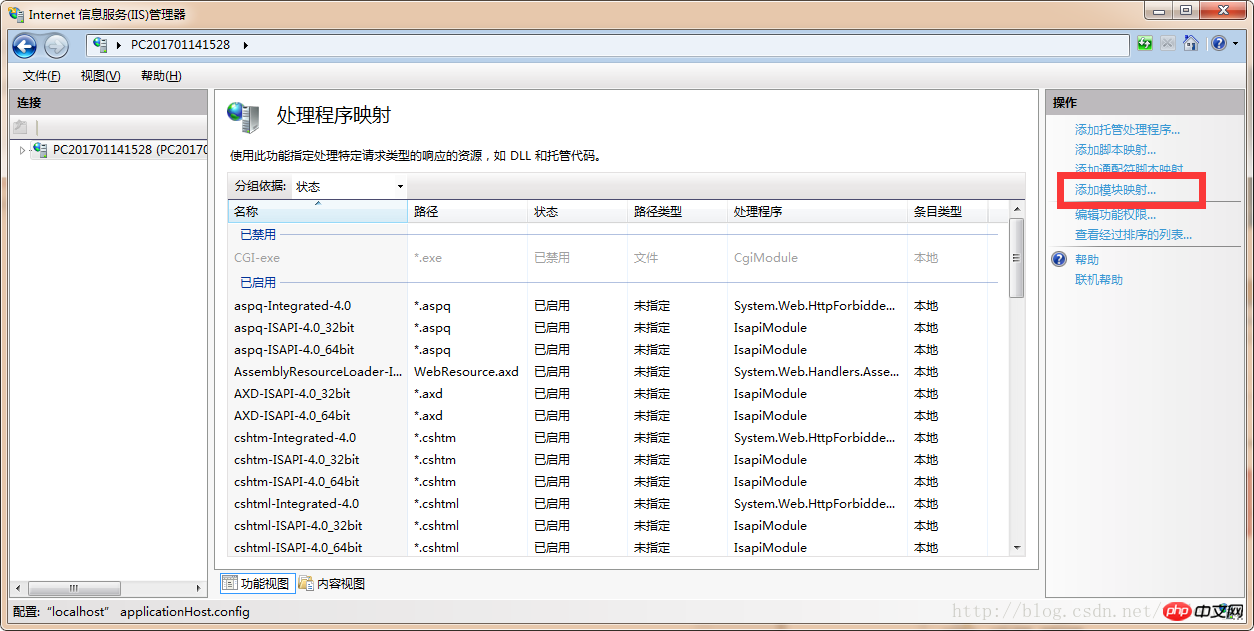Select the cshtm-ISAPI-4.0_32bit row

tap(617, 460)
